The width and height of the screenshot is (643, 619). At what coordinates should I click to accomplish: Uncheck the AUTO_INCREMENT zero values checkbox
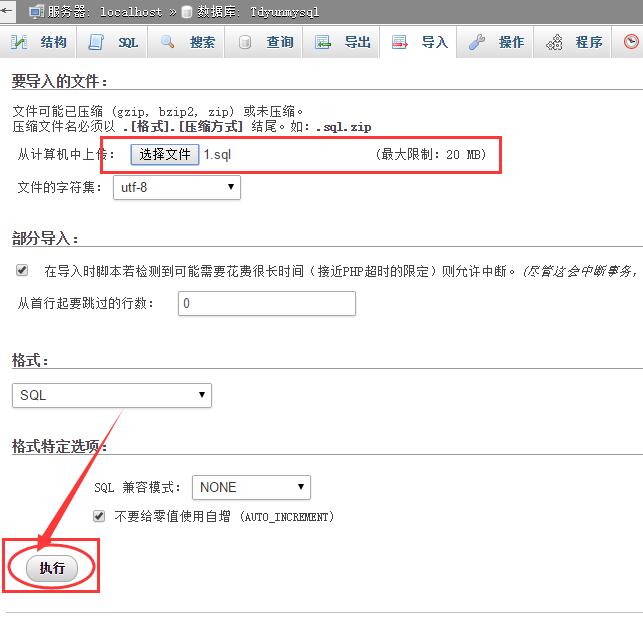(99, 517)
